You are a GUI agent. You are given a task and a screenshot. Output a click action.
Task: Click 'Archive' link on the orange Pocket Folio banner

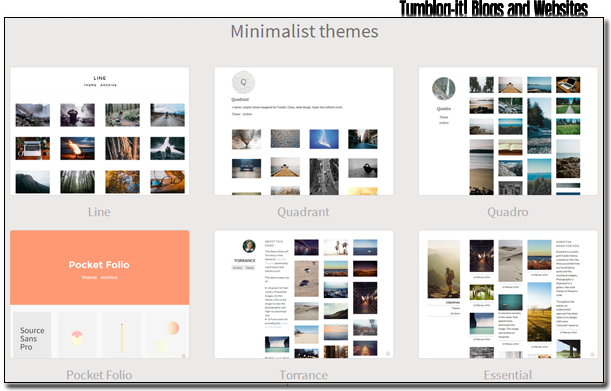[x=109, y=278]
